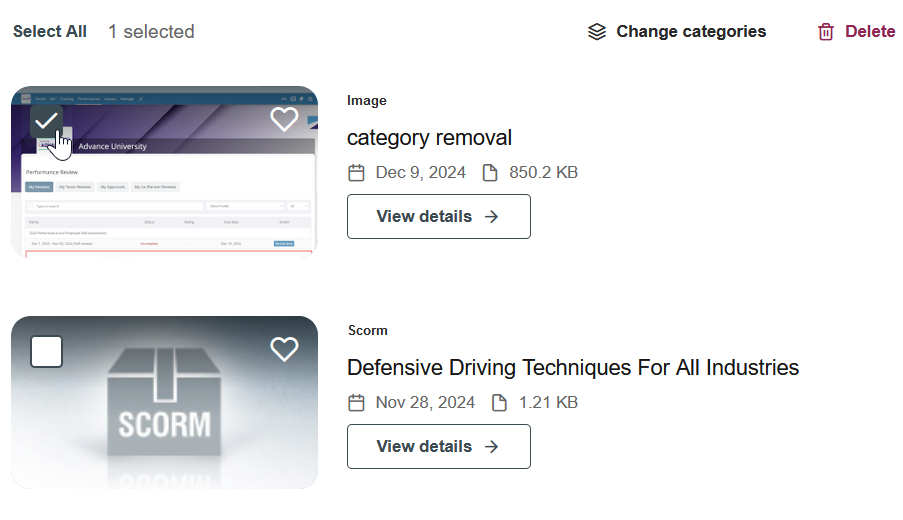Click arrow icon in category removal View details

coord(491,216)
